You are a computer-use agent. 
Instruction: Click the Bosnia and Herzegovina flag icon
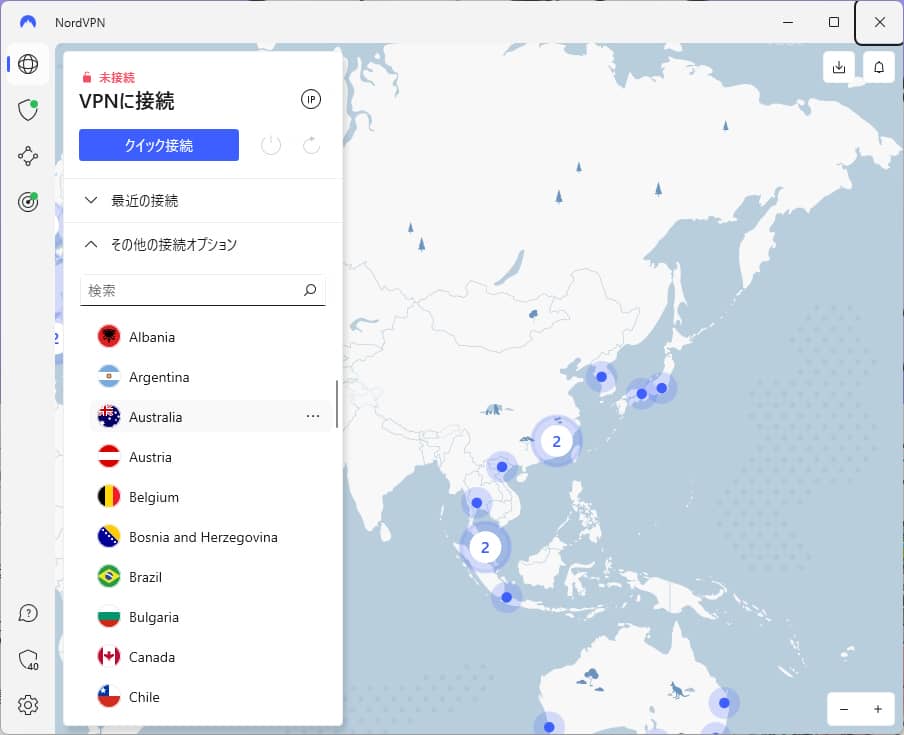click(x=108, y=537)
